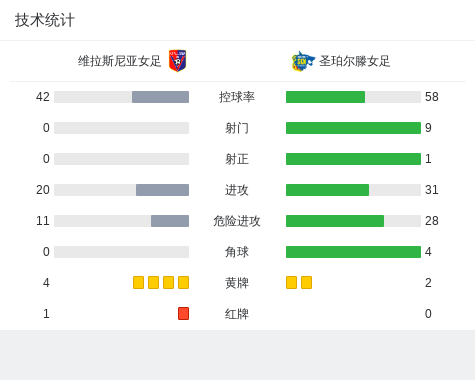Click the green 射门 bar showing 9
This screenshot has height=380, width=475.
(x=353, y=128)
